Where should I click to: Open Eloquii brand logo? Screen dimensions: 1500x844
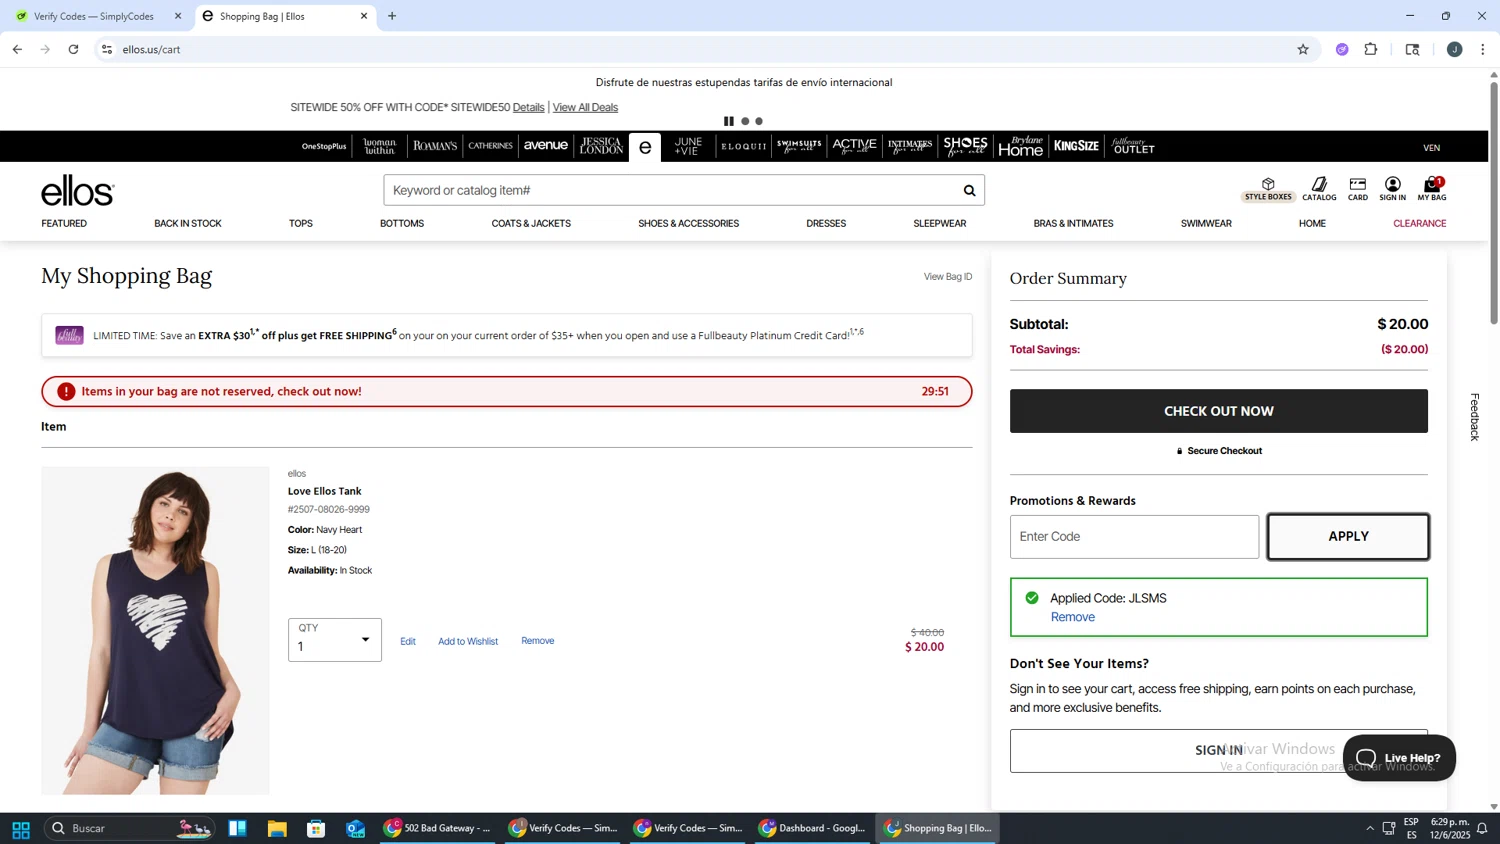pyautogui.click(x=743, y=146)
